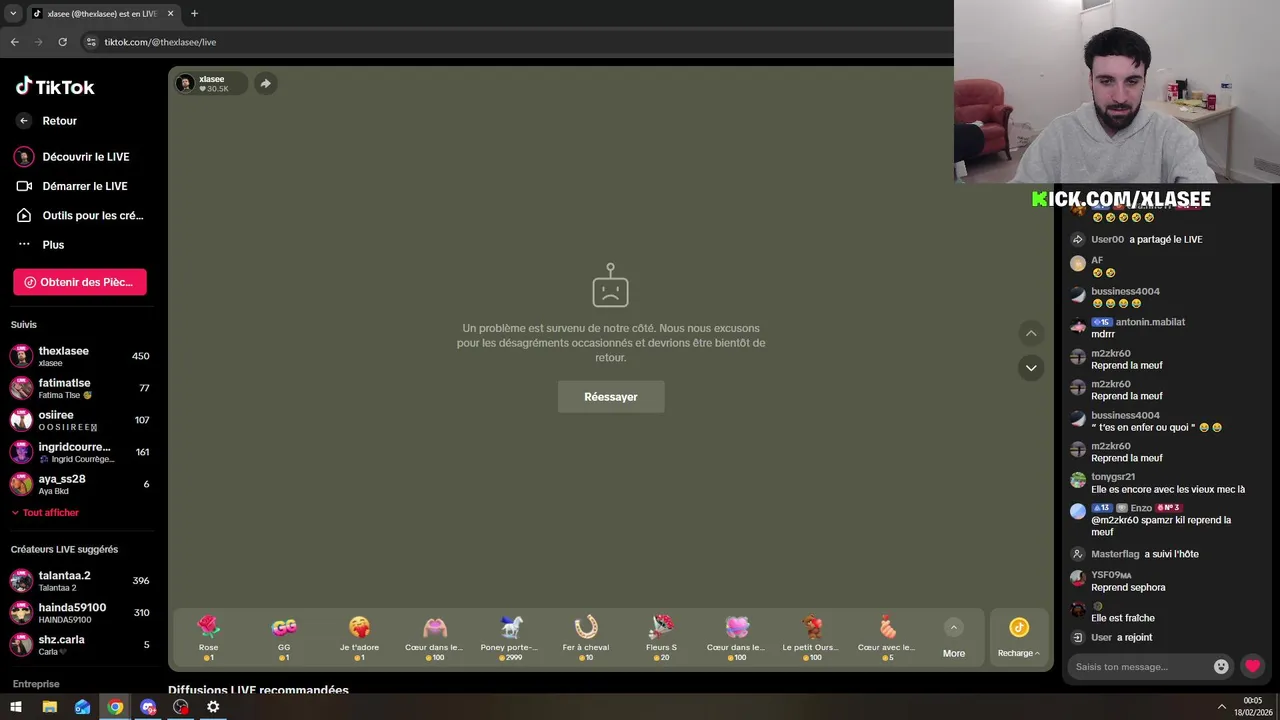Click the Réessayer button

pyautogui.click(x=611, y=397)
